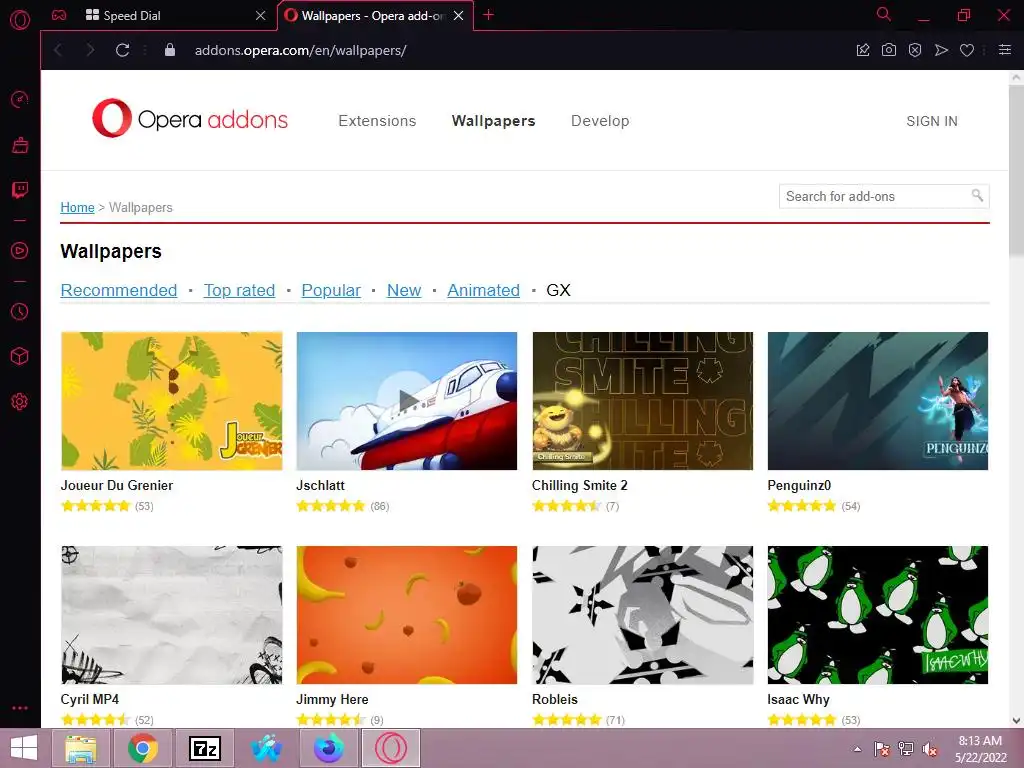Click the muted volume tray icon
Screen dimensions: 1024x768
pyautogui.click(x=929, y=749)
